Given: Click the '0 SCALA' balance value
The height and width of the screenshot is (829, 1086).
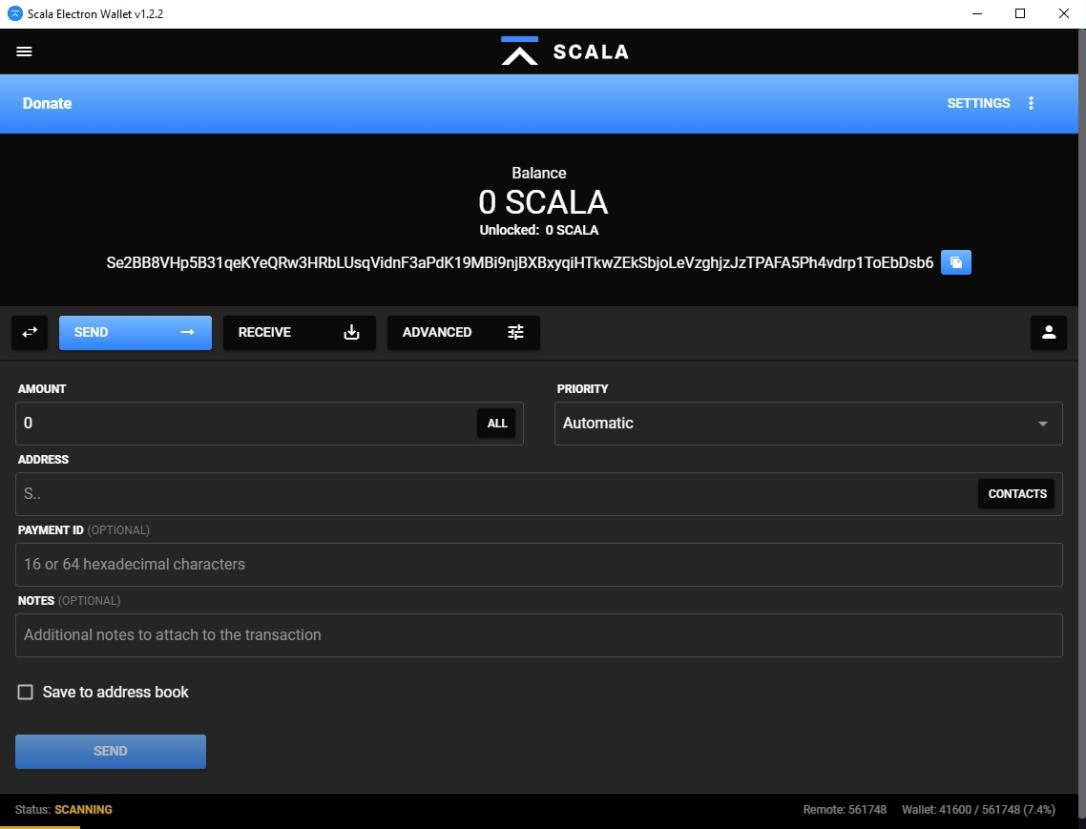Looking at the screenshot, I should click(x=543, y=202).
